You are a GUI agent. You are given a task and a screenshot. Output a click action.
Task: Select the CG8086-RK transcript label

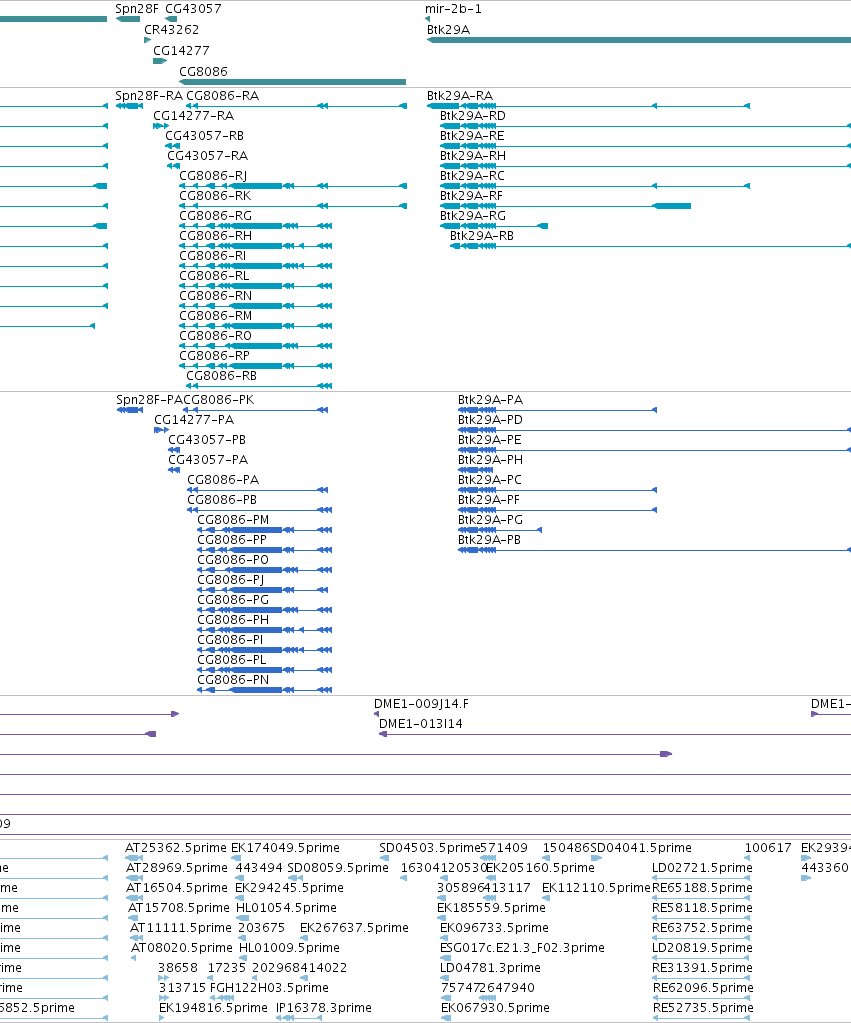(215, 196)
